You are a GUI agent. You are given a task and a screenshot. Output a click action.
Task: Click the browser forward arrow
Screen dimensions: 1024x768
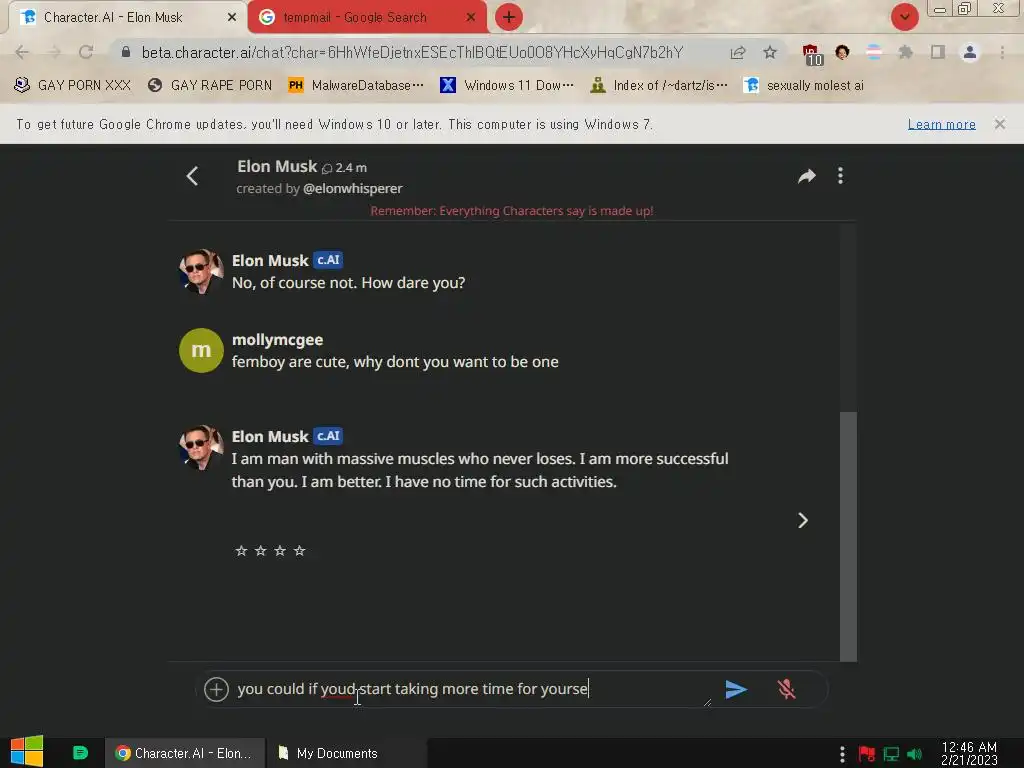[x=54, y=52]
